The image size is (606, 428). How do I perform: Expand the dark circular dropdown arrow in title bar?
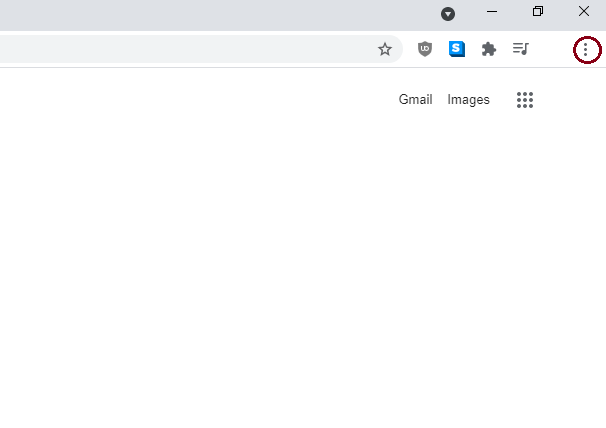(448, 14)
